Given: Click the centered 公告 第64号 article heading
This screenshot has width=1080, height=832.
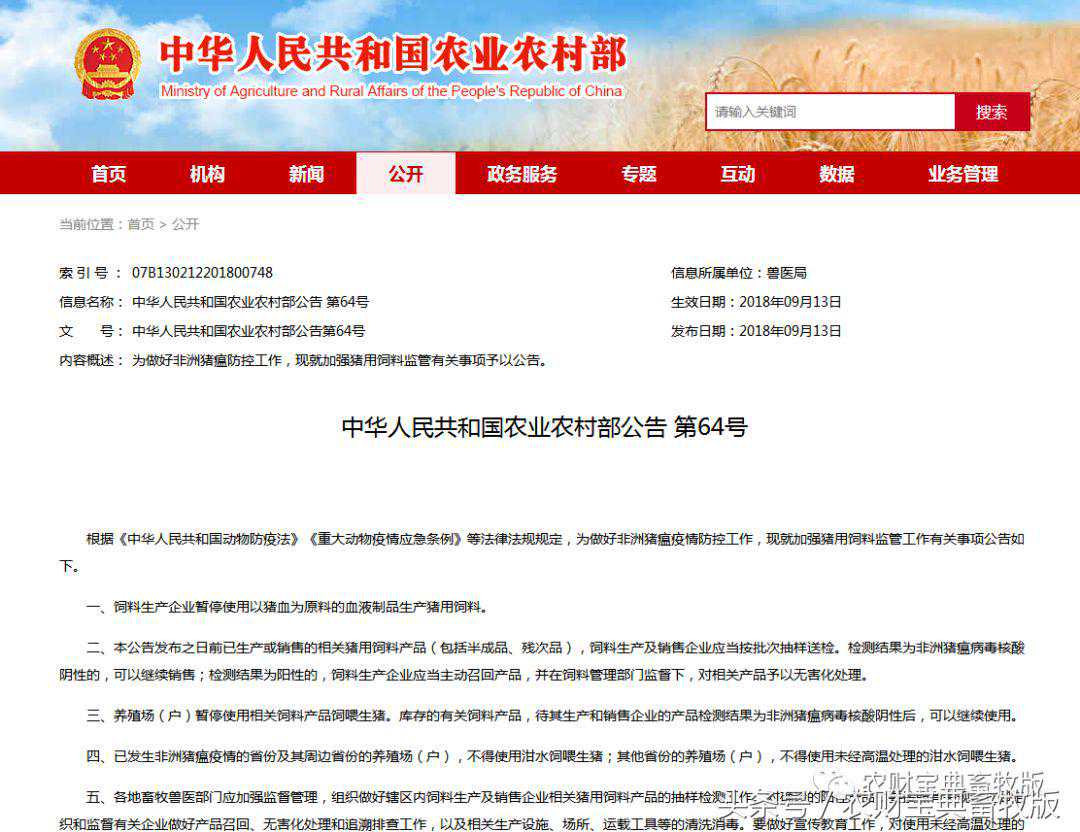Looking at the screenshot, I should 544,428.
